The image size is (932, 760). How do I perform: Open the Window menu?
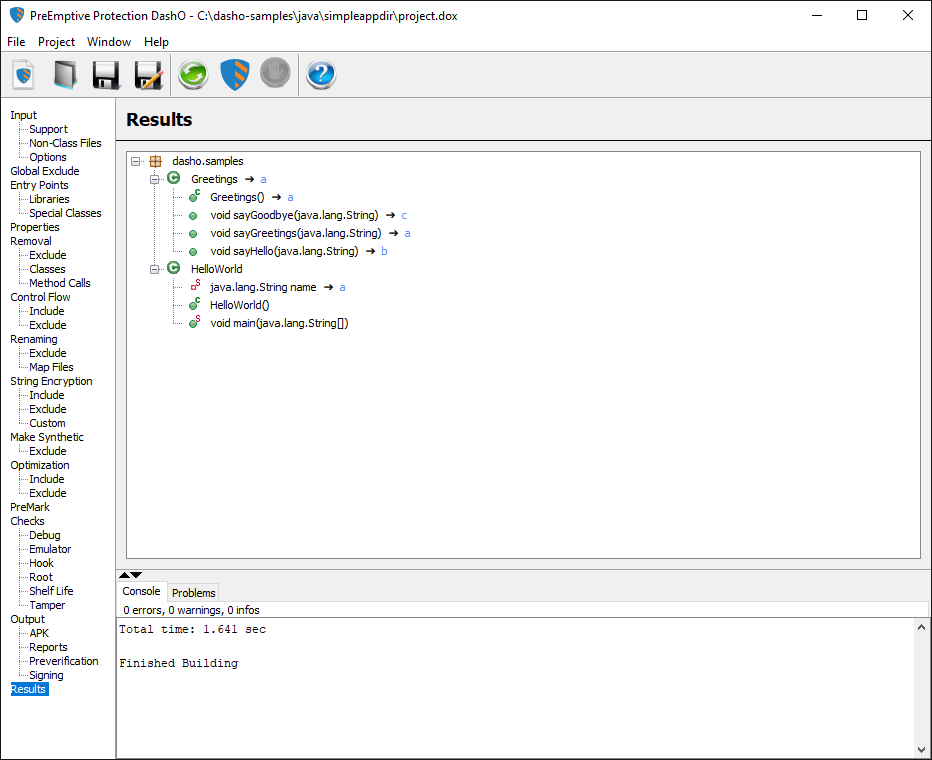click(109, 42)
